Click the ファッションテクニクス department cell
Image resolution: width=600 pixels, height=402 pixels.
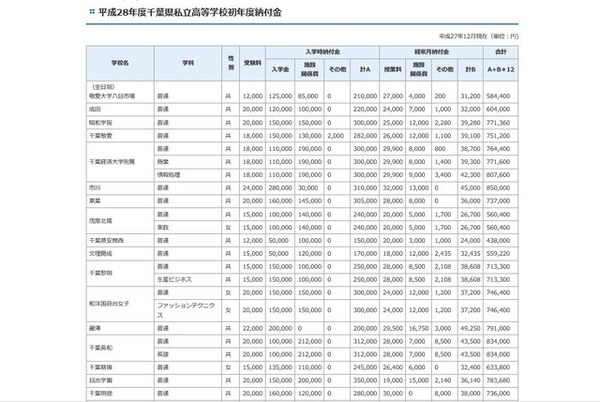188,310
